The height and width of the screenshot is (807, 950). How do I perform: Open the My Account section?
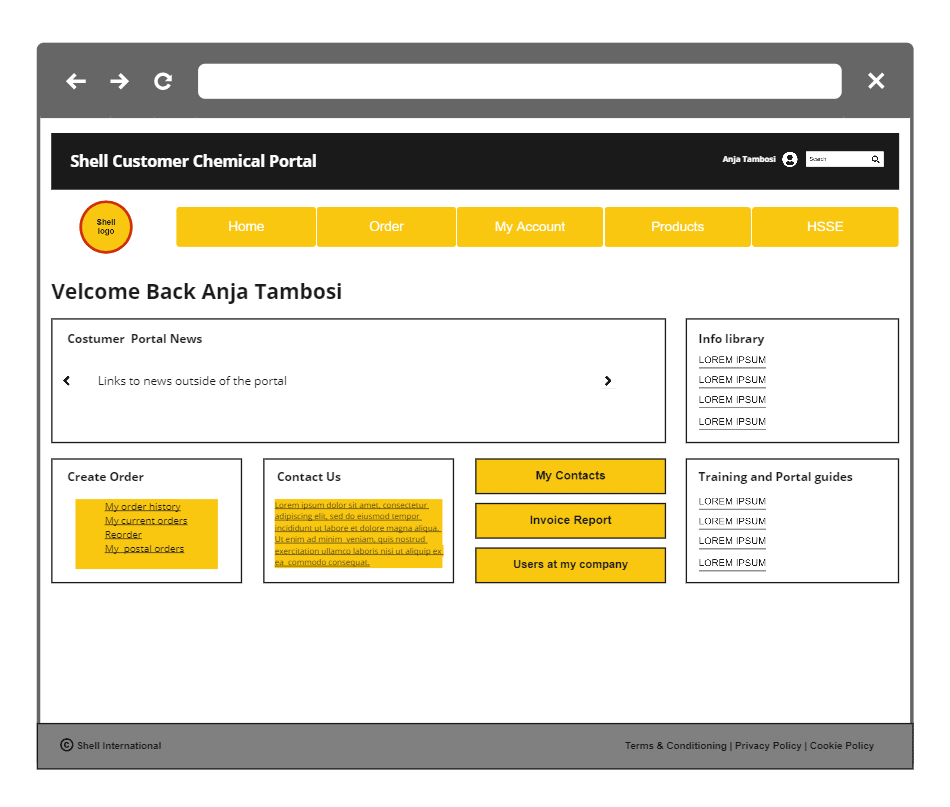(529, 226)
